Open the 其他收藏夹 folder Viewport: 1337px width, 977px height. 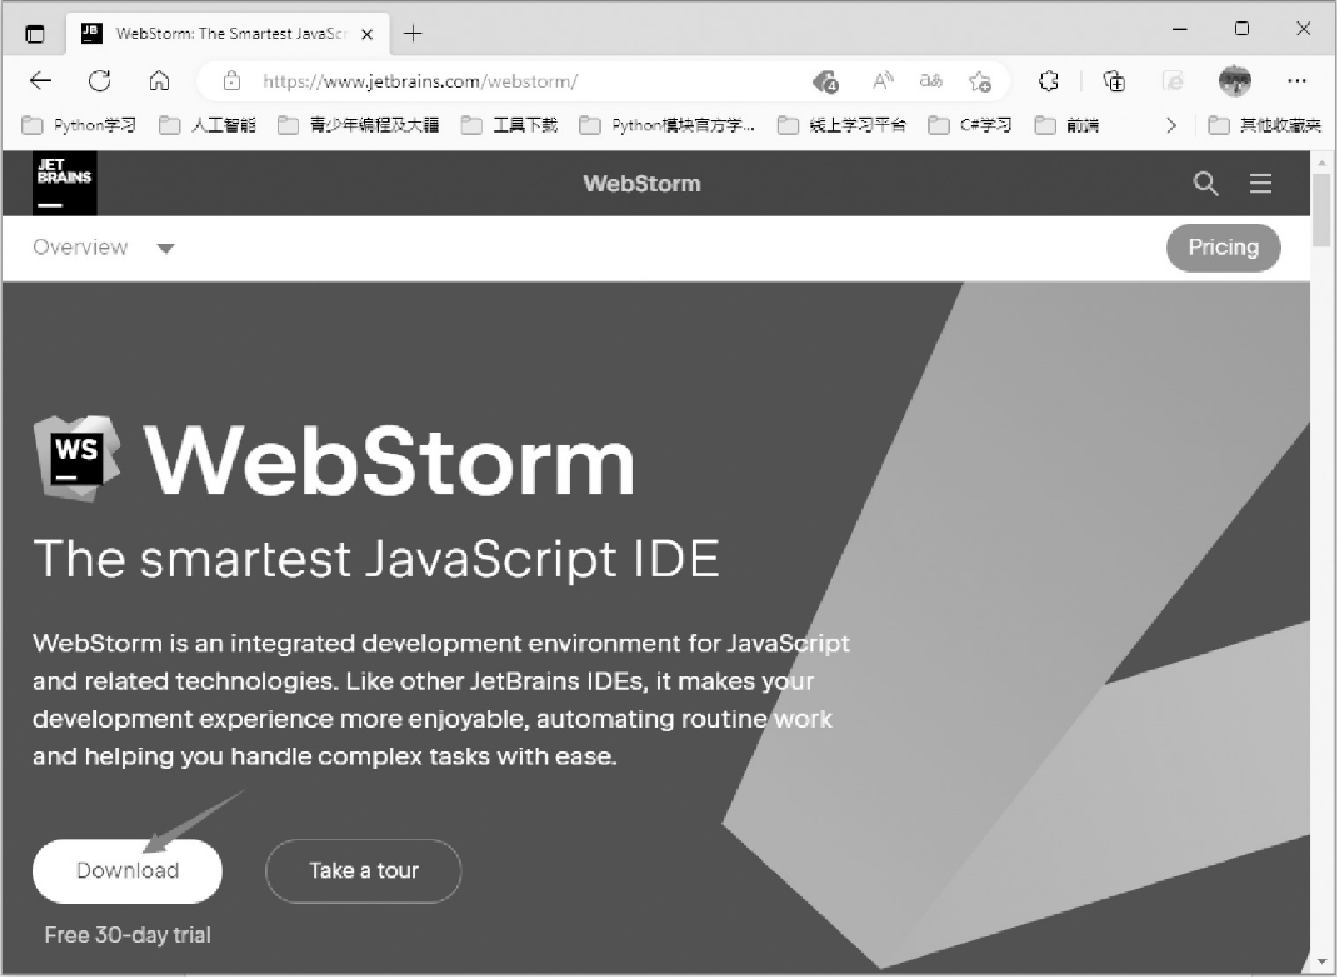(x=1265, y=126)
